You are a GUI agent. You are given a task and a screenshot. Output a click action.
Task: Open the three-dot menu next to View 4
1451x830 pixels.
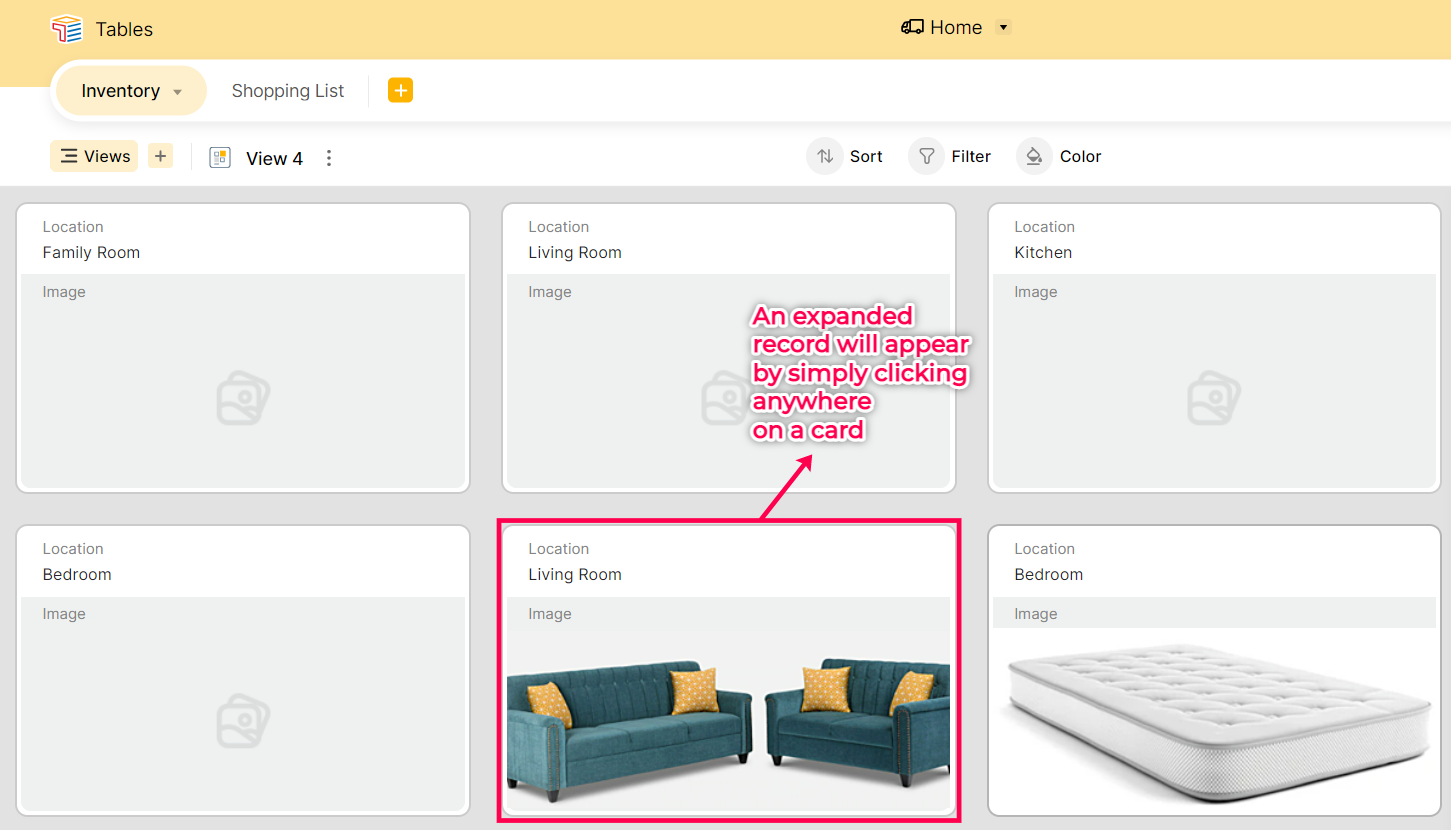click(329, 158)
